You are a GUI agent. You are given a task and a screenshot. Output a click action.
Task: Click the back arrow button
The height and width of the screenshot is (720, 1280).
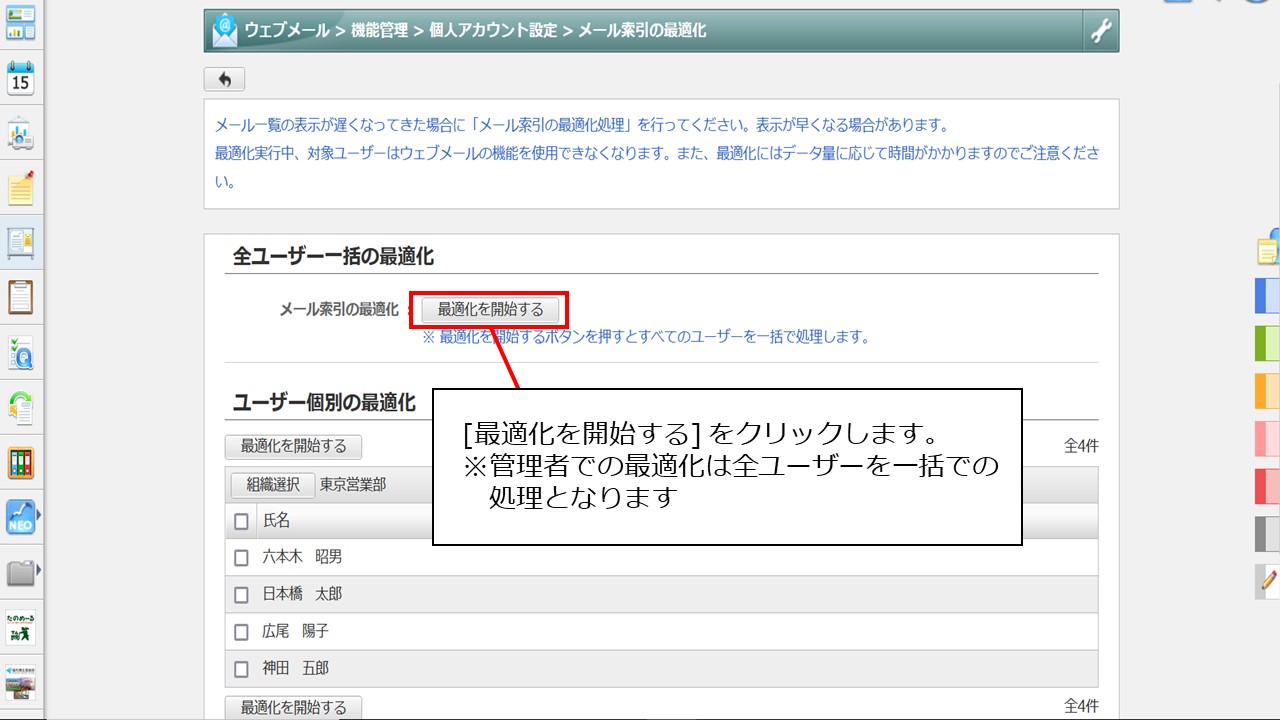224,80
